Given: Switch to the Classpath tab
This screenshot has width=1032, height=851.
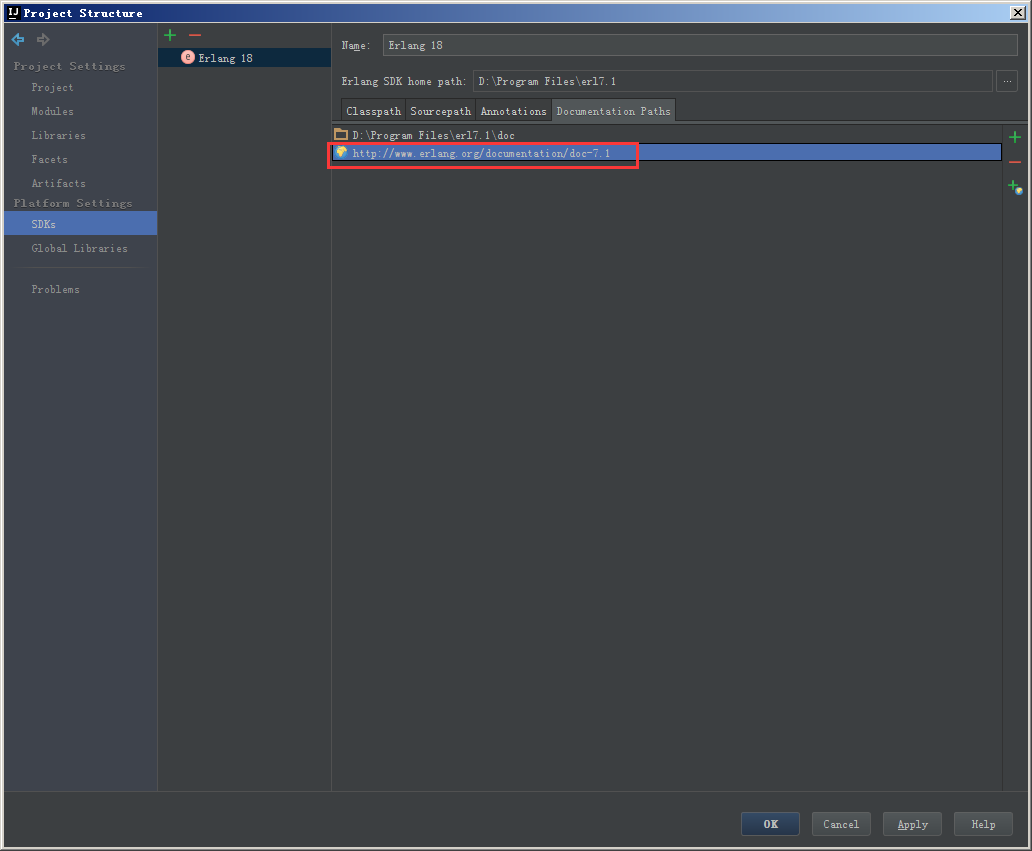Looking at the screenshot, I should [x=372, y=110].
